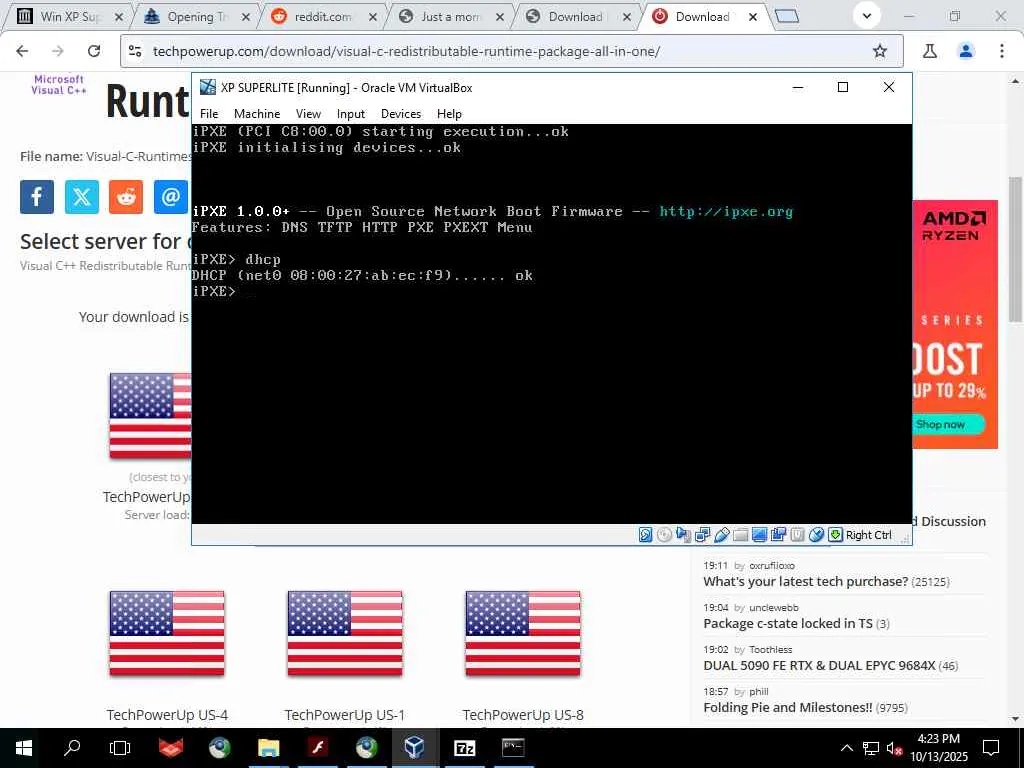Share page on Facebook
This screenshot has height=768, width=1024.
click(37, 197)
